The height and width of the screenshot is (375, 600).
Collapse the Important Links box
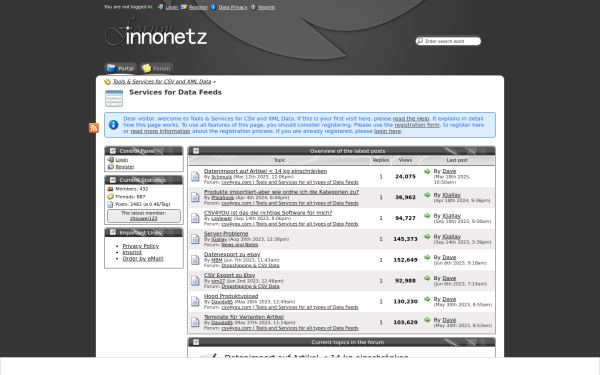pyautogui.click(x=113, y=232)
